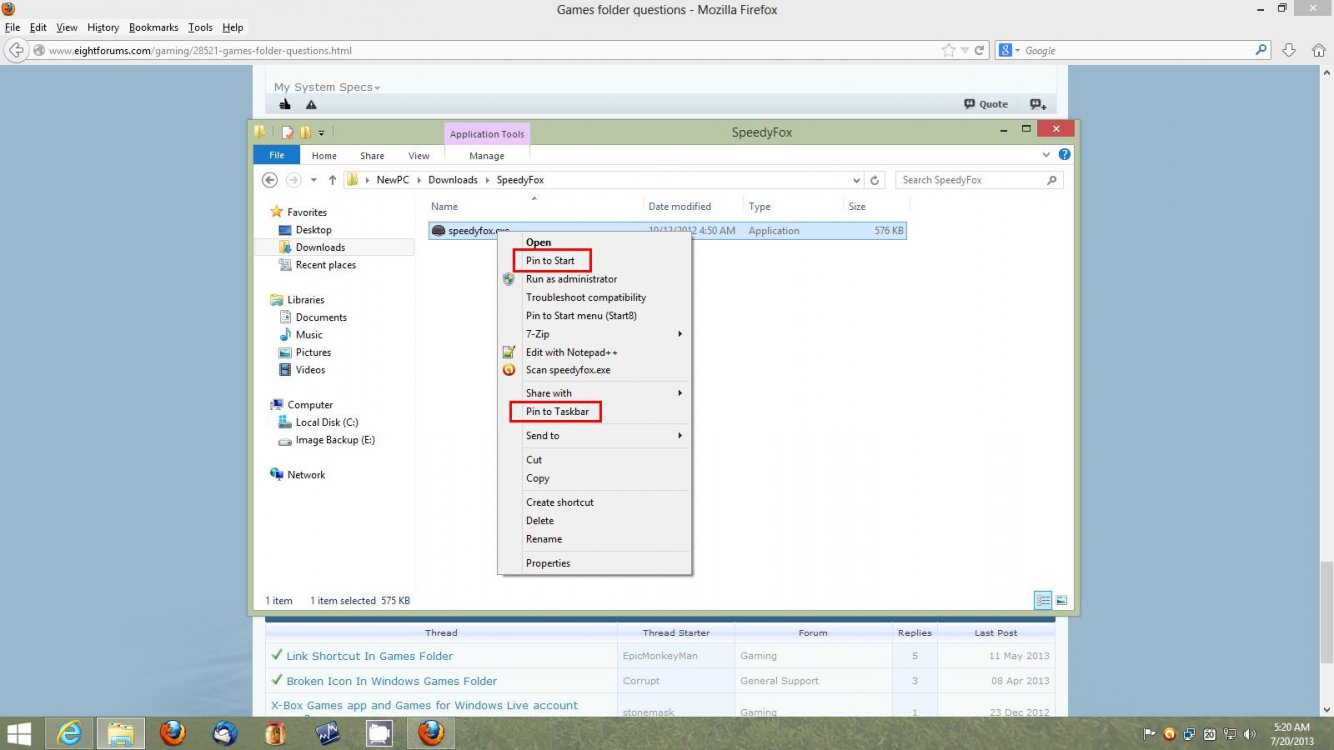Switch to details view icon in status bar
The image size is (1334, 750).
pyautogui.click(x=1043, y=600)
